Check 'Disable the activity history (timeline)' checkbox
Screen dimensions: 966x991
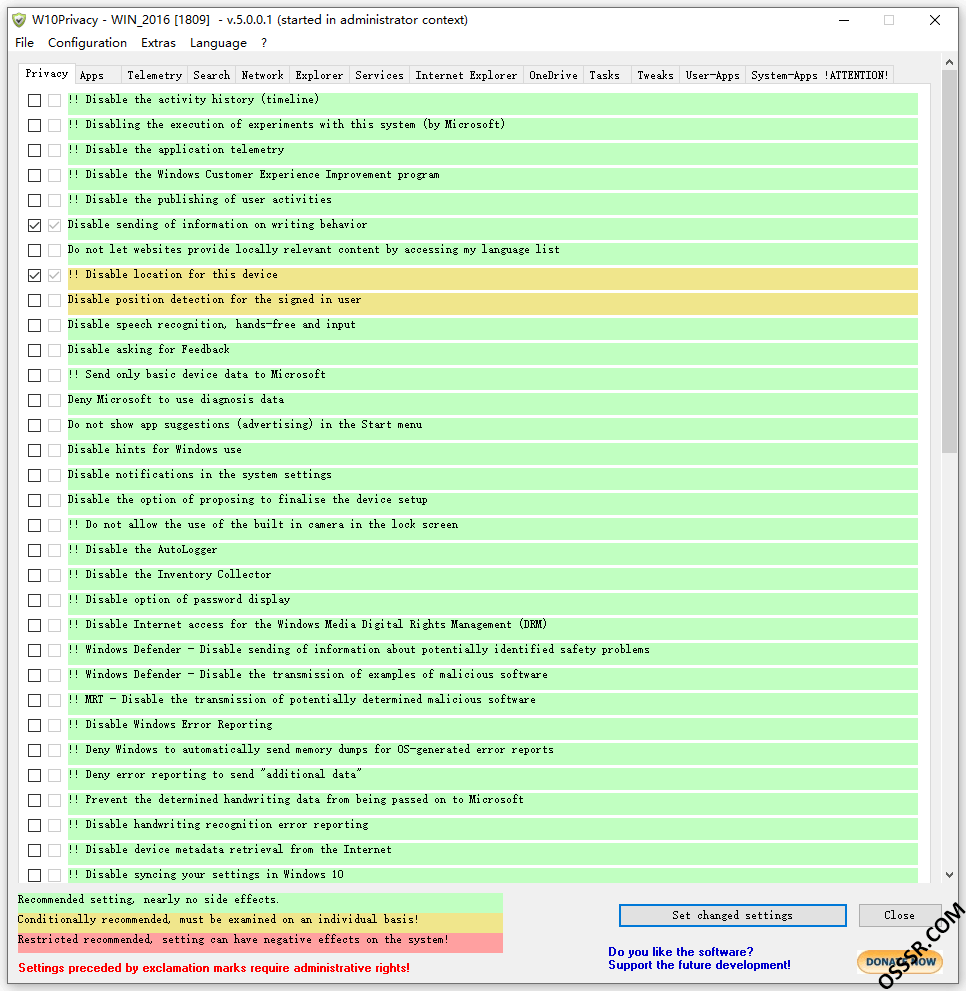point(35,100)
